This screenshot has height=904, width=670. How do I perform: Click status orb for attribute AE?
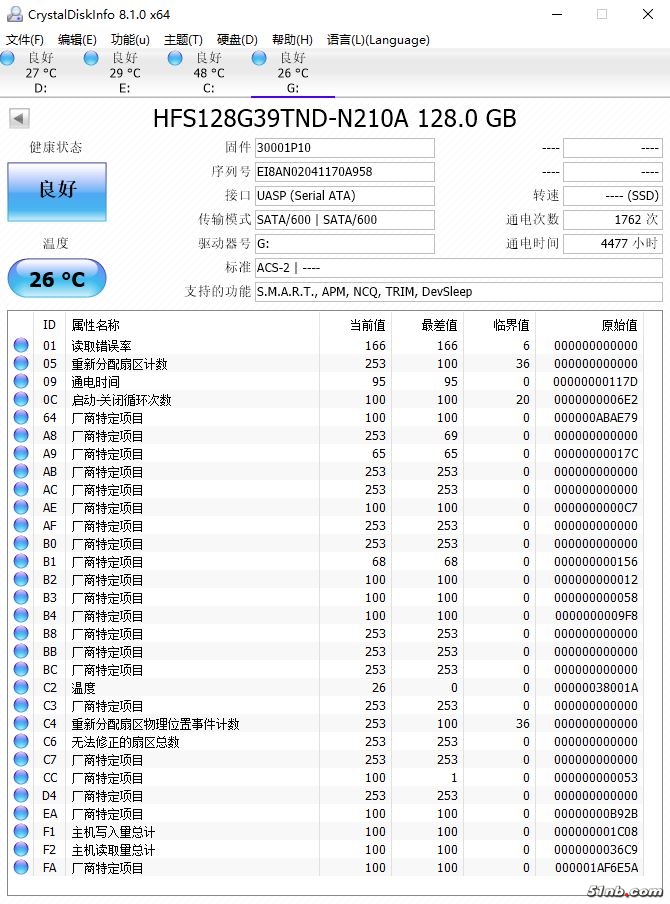21,507
